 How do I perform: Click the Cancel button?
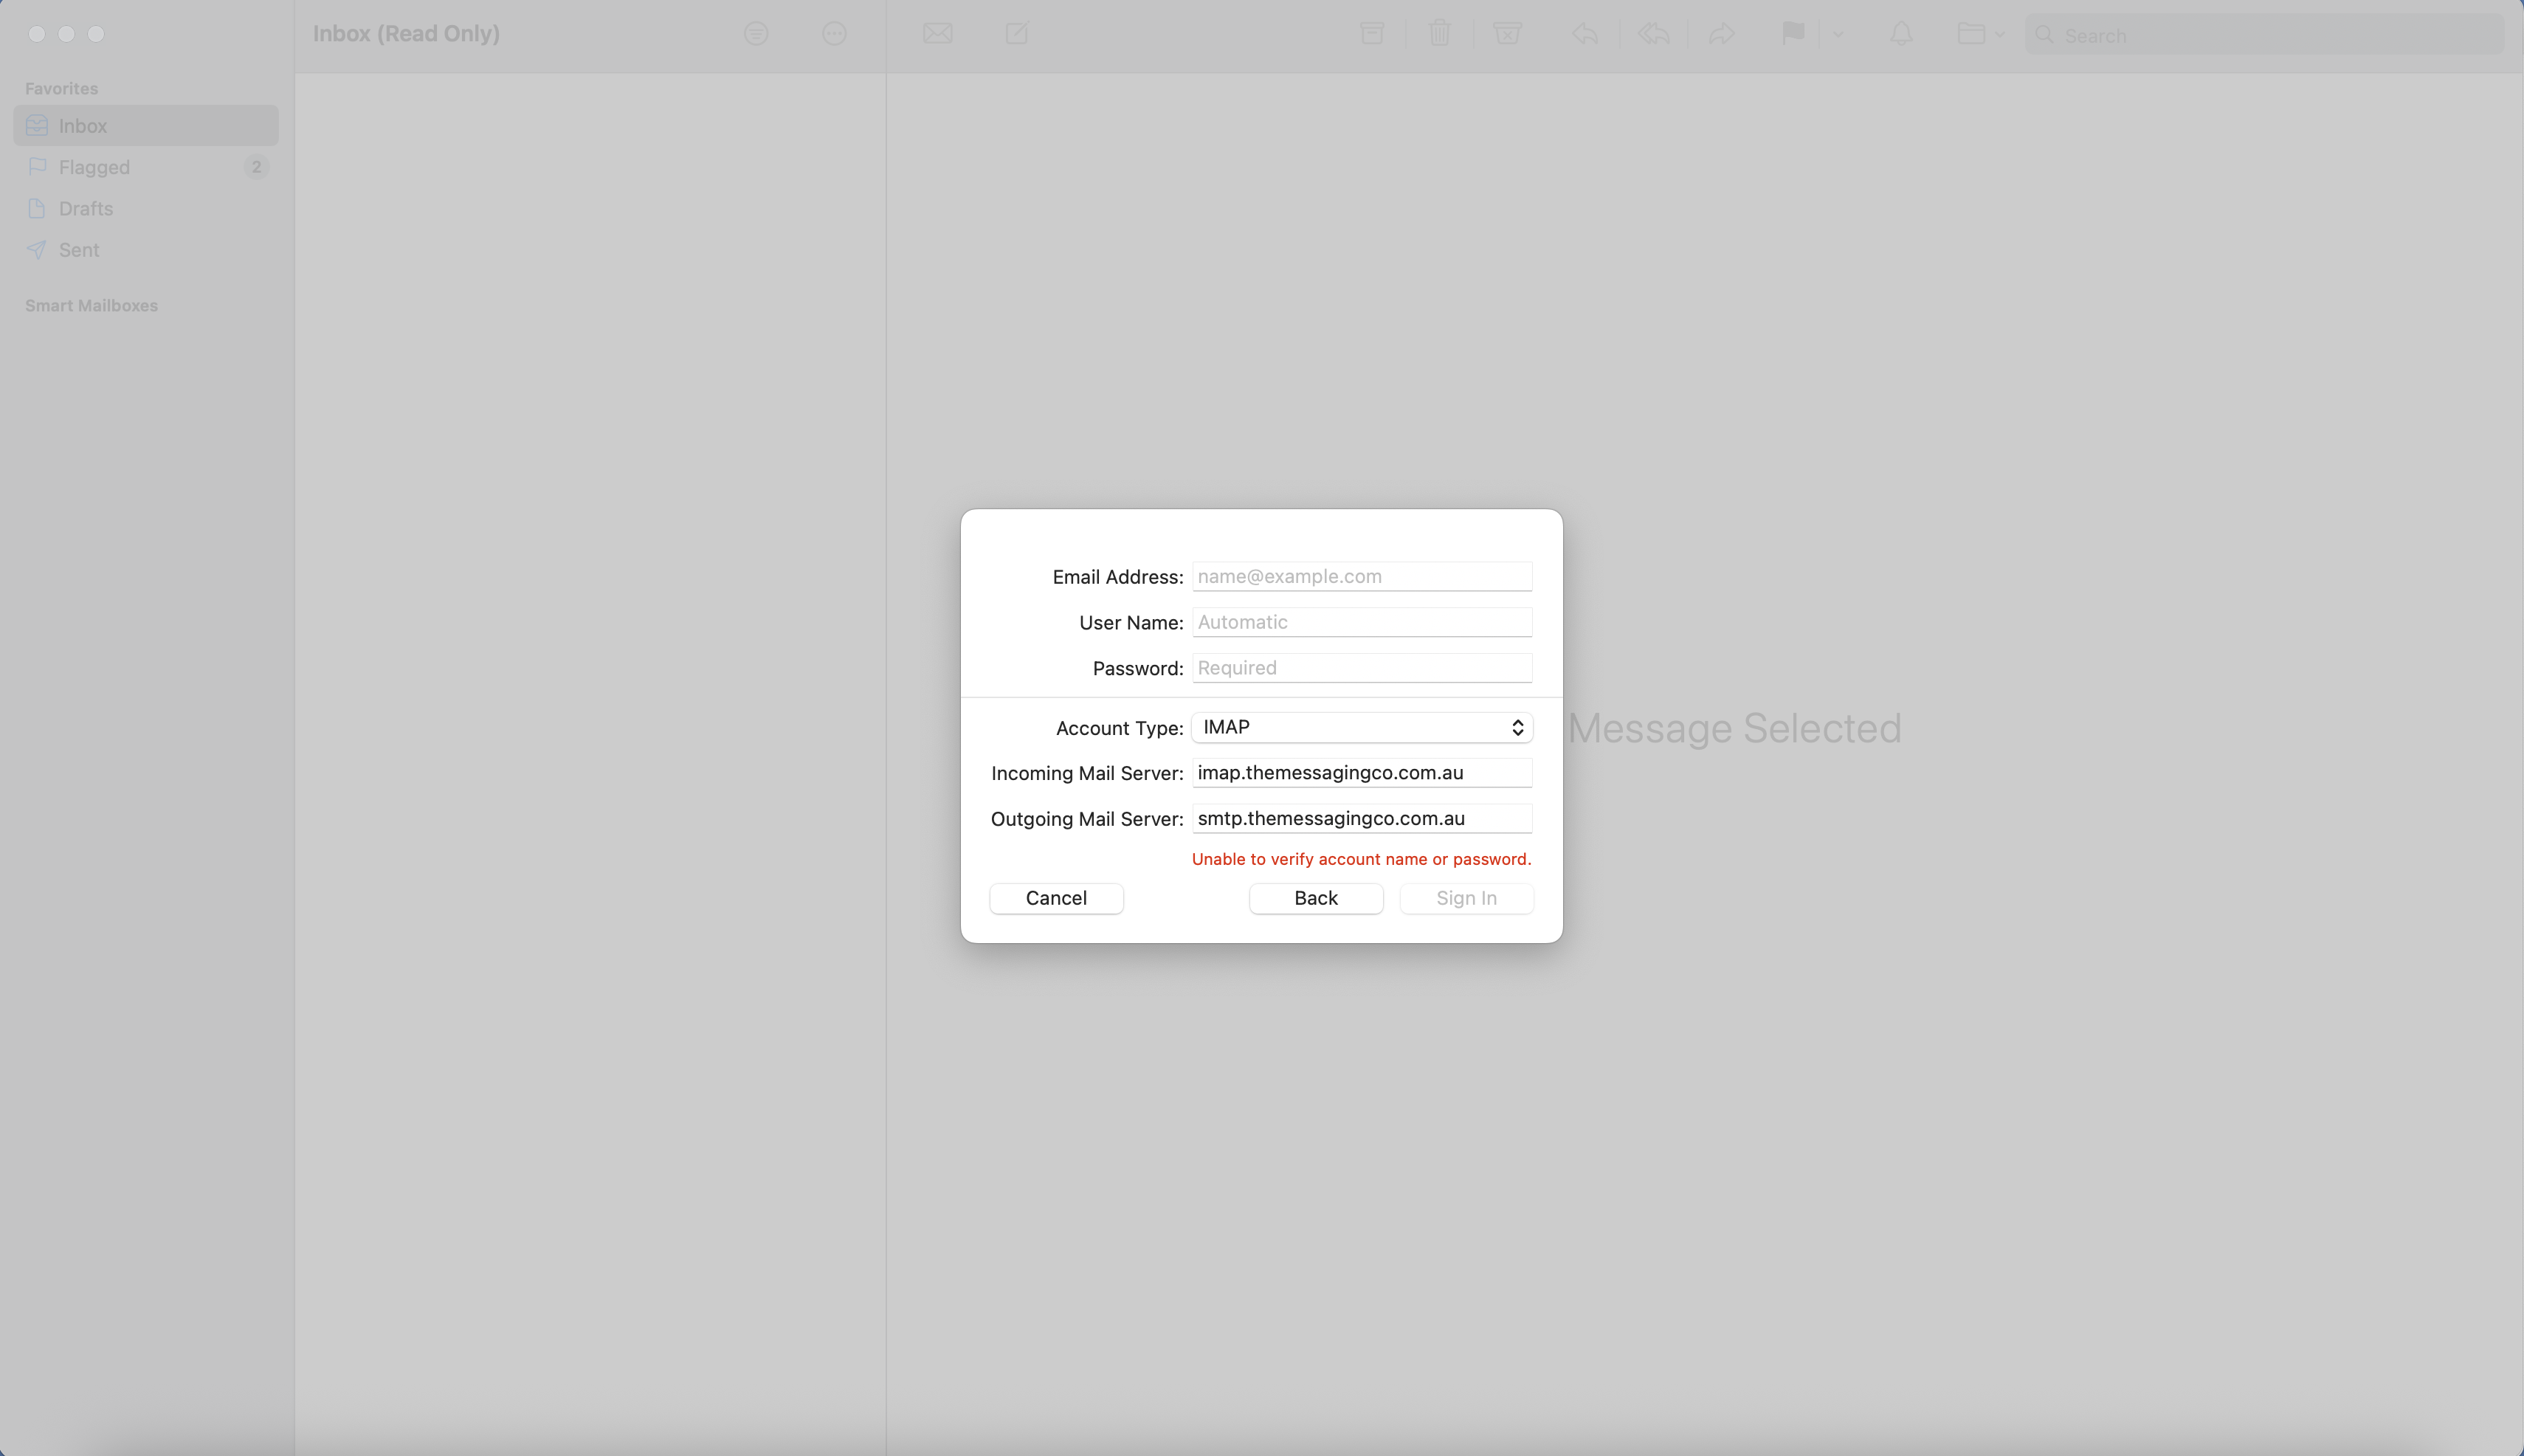click(1056, 898)
